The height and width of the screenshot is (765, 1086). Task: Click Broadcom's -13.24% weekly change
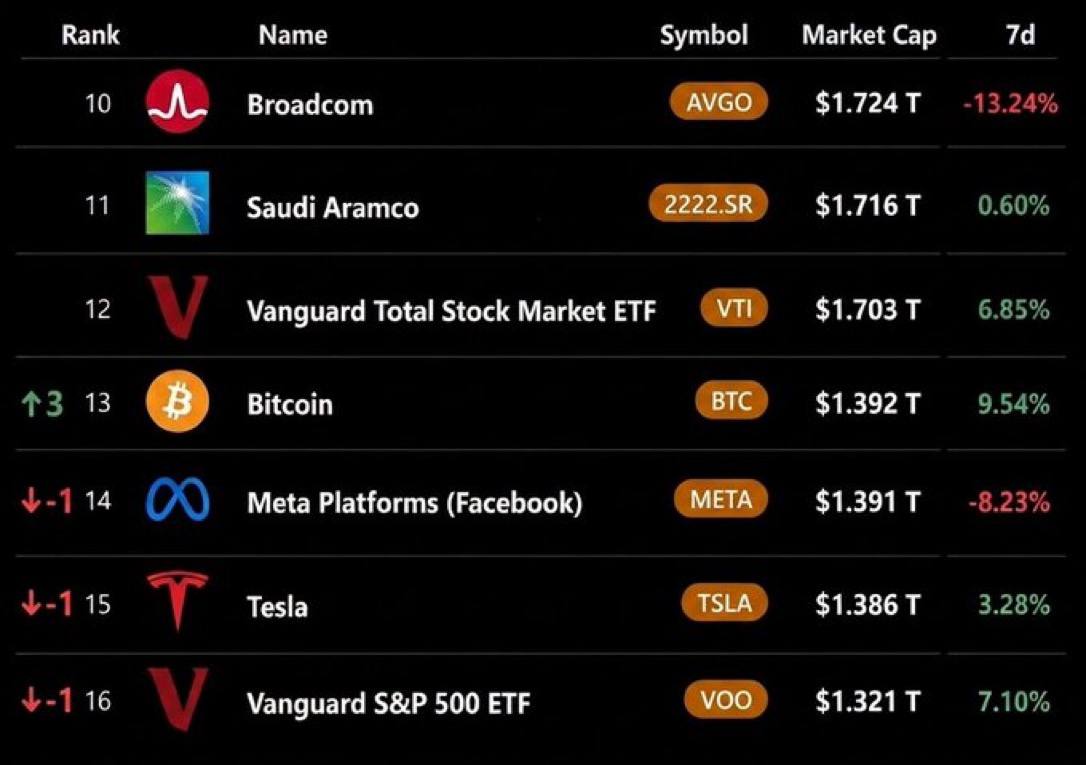(1011, 103)
